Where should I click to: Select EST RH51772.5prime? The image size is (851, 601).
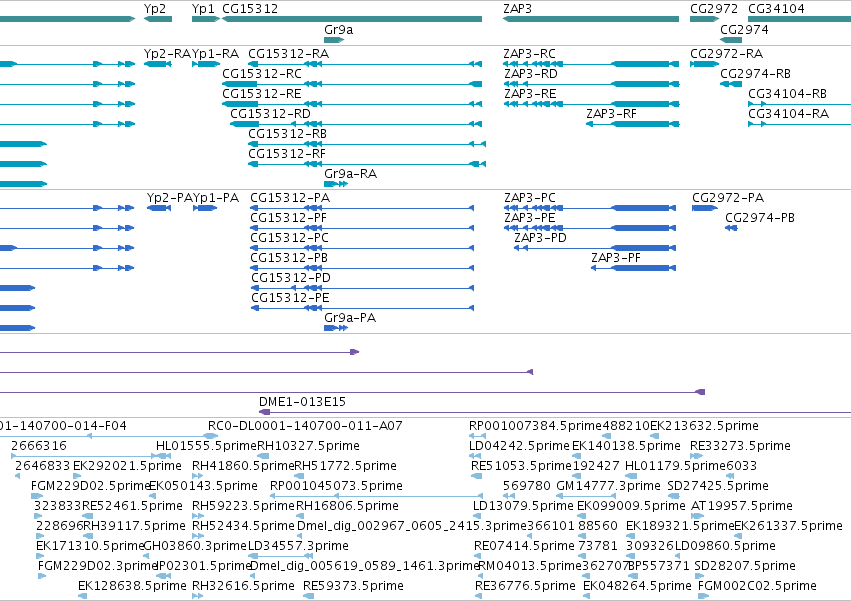point(345,466)
